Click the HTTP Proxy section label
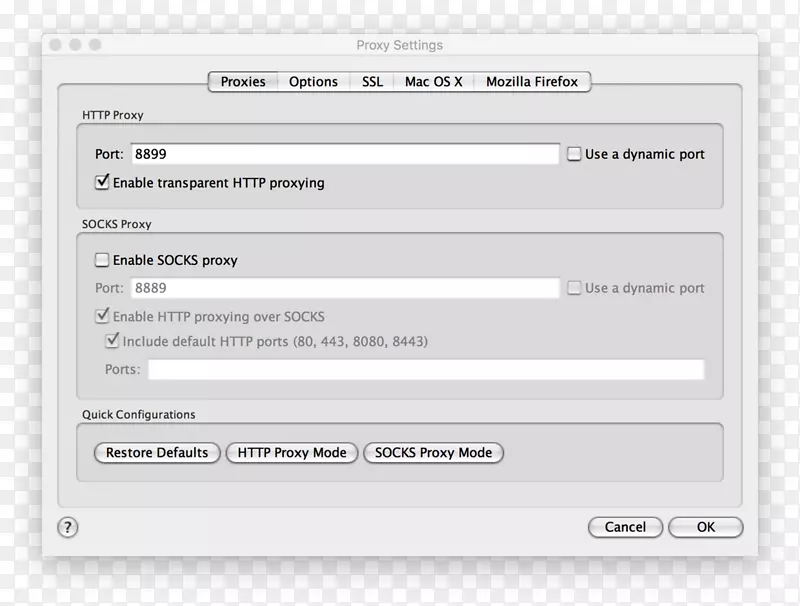800x606 pixels. pyautogui.click(x=113, y=115)
